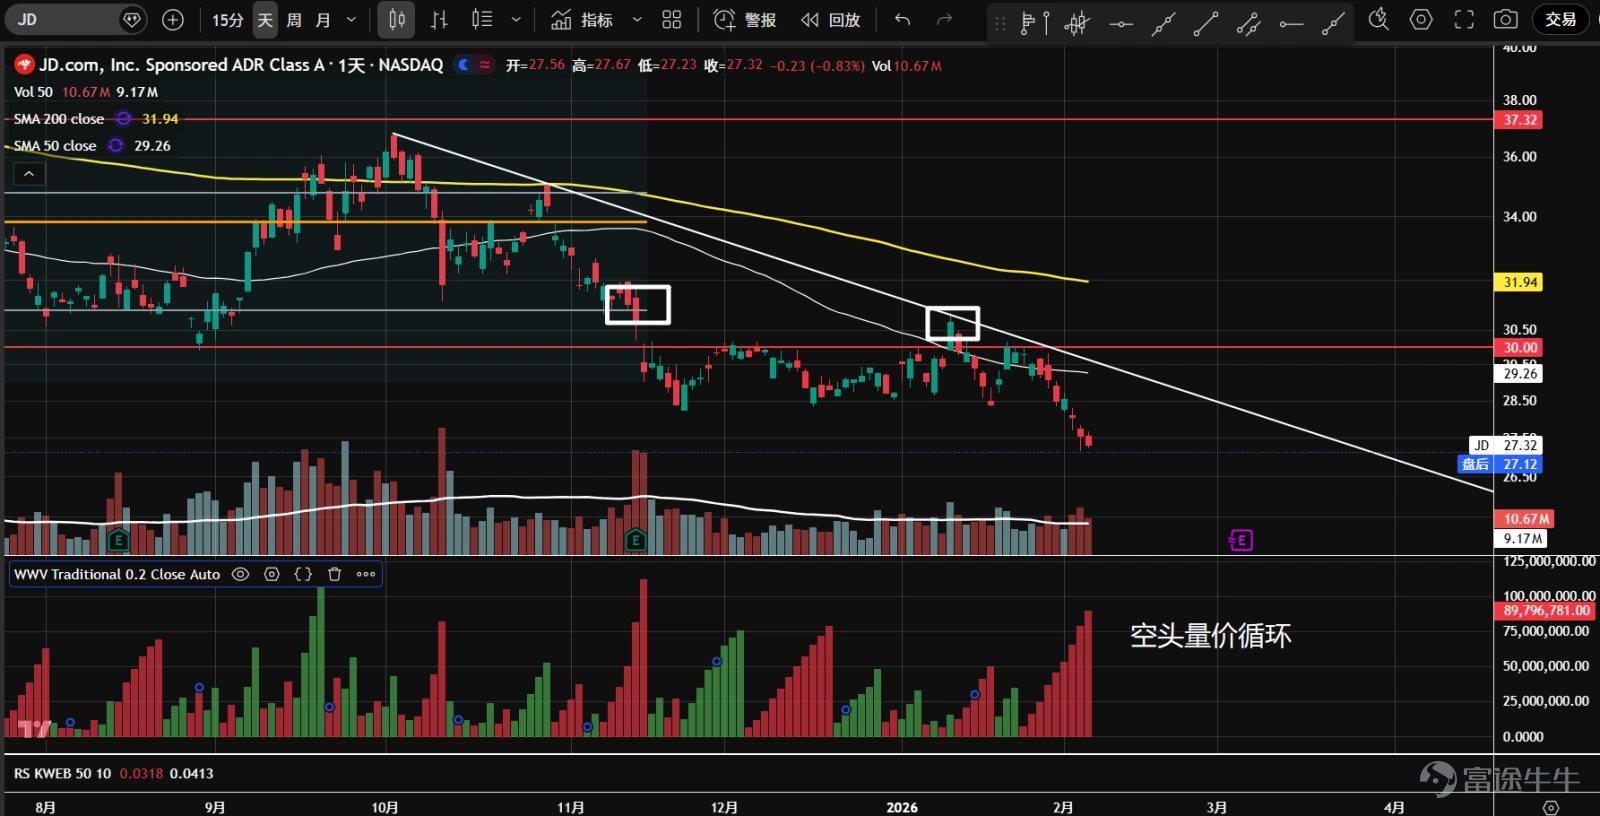Grab the floating drawing toolbar handle

1000,22
